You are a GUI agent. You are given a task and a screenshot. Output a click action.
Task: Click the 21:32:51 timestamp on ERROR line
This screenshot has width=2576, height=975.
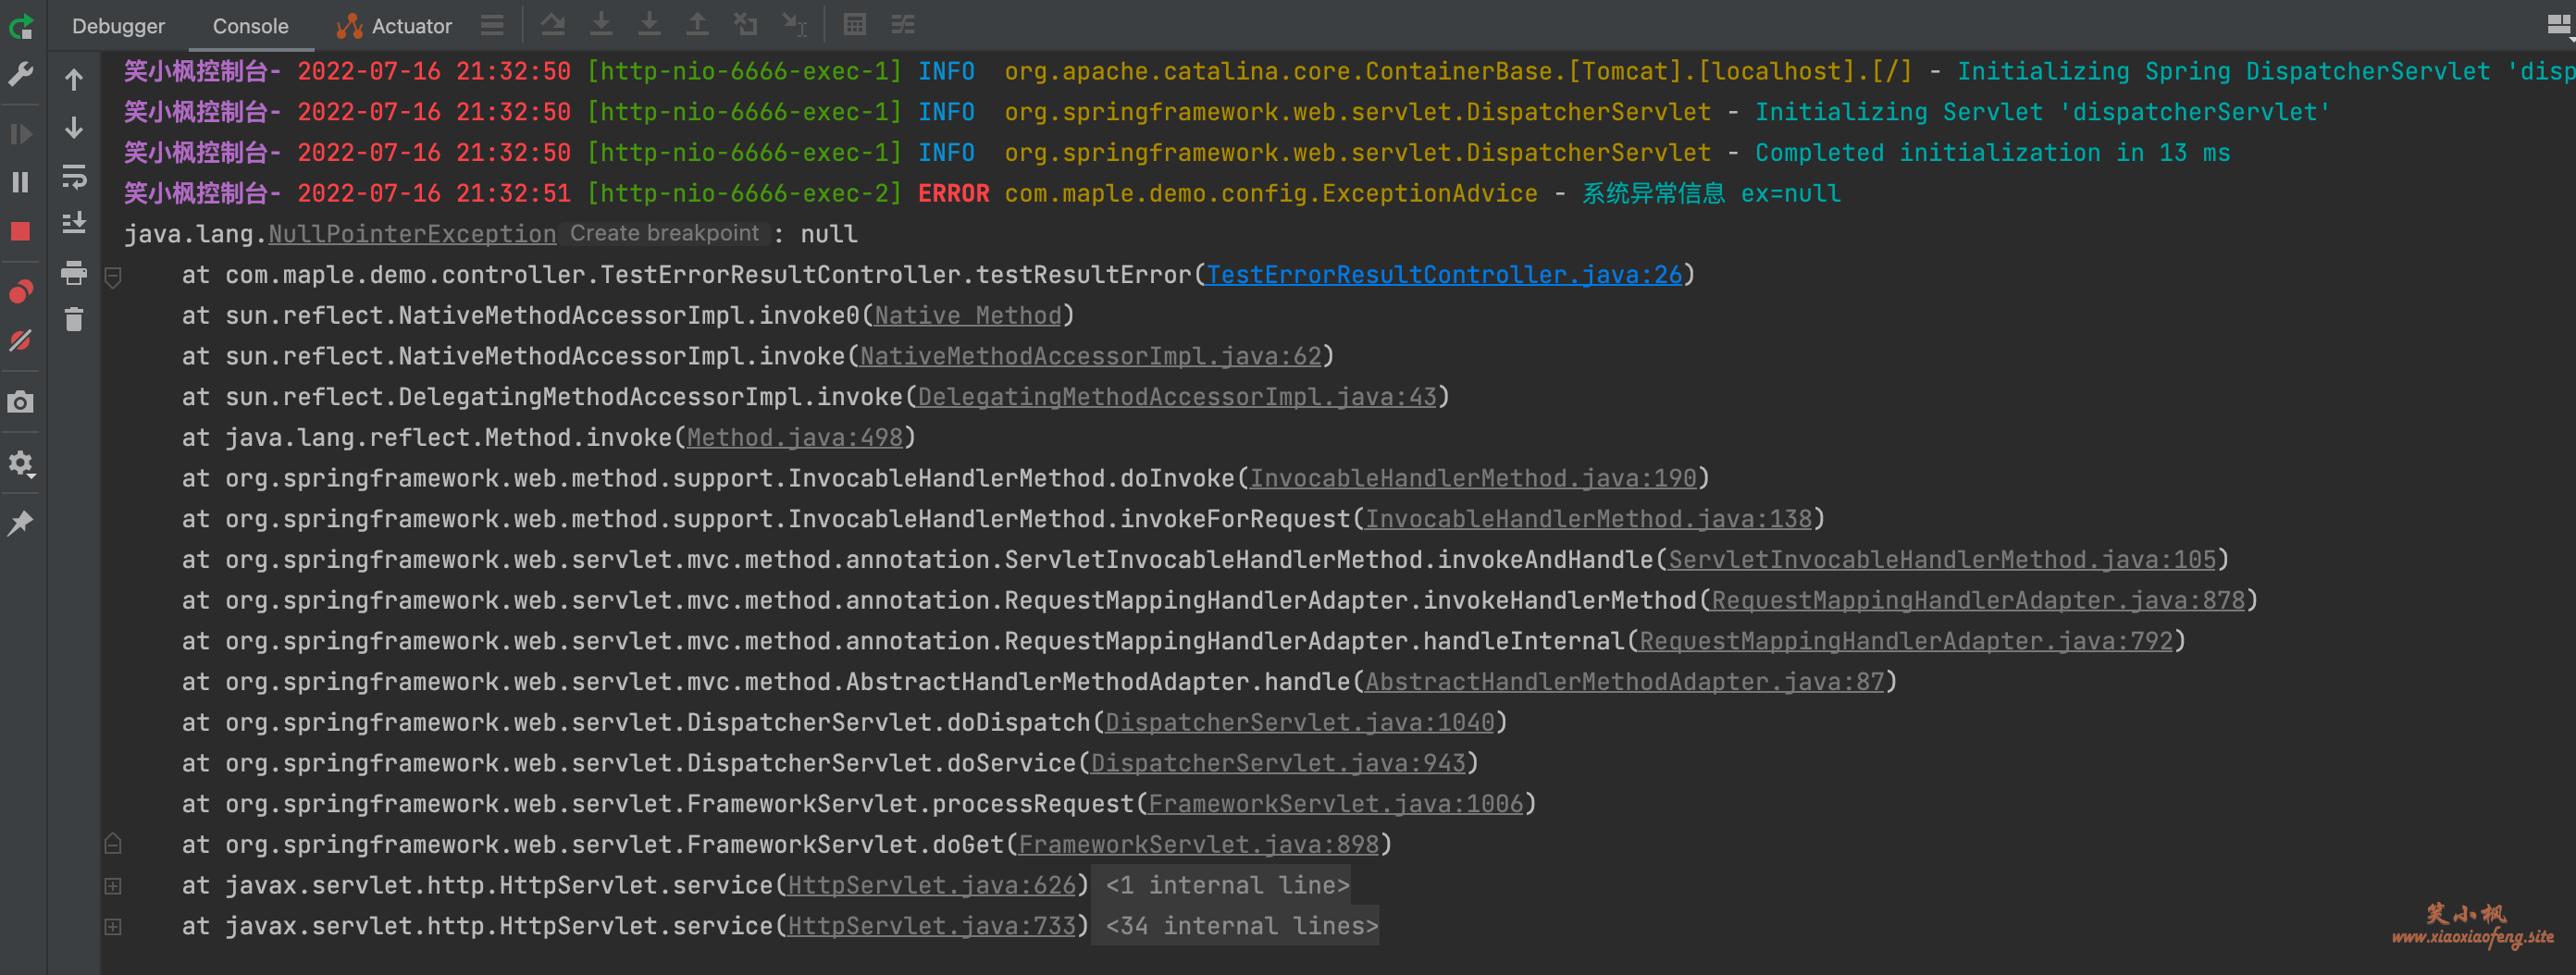click(513, 193)
